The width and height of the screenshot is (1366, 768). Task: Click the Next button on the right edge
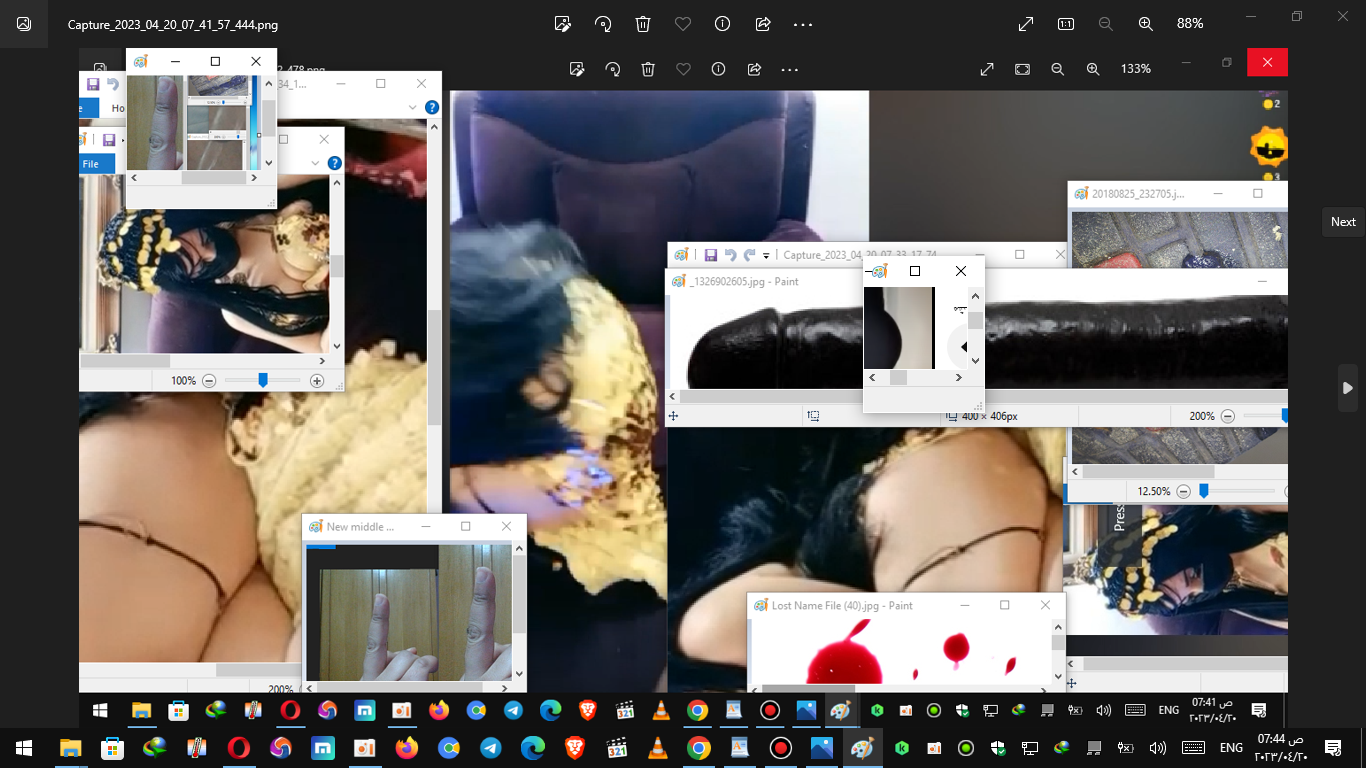(1342, 221)
